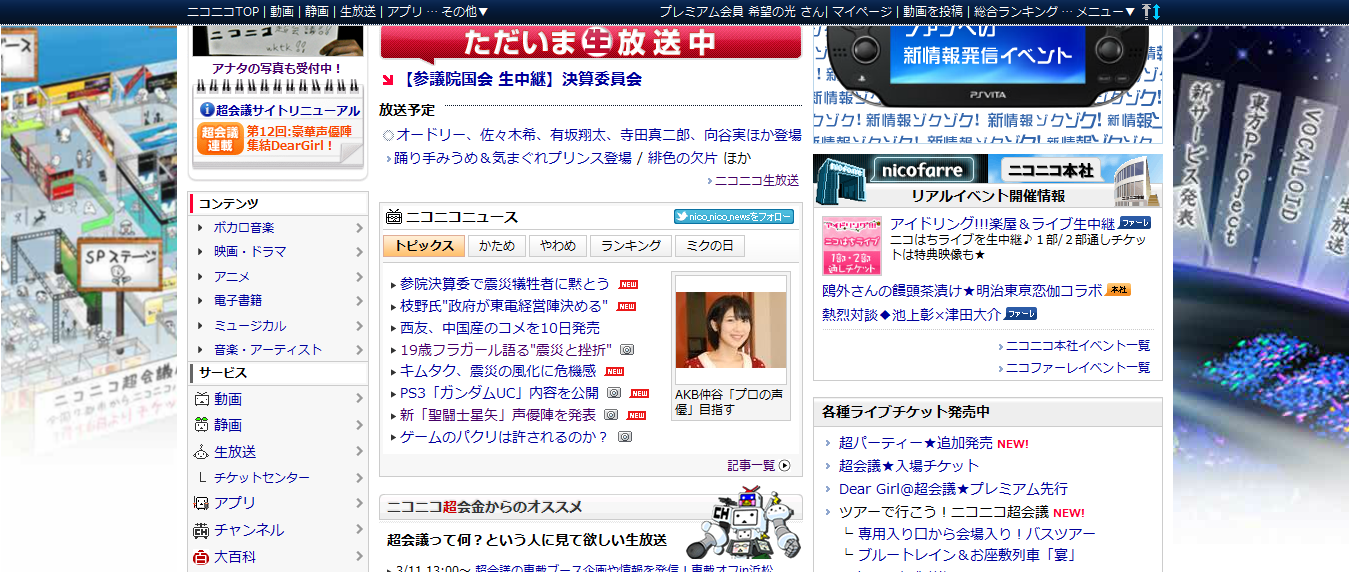Click ファーレ tag next to アイドリング
Screen dimensions: 1349x572
pos(1134,222)
